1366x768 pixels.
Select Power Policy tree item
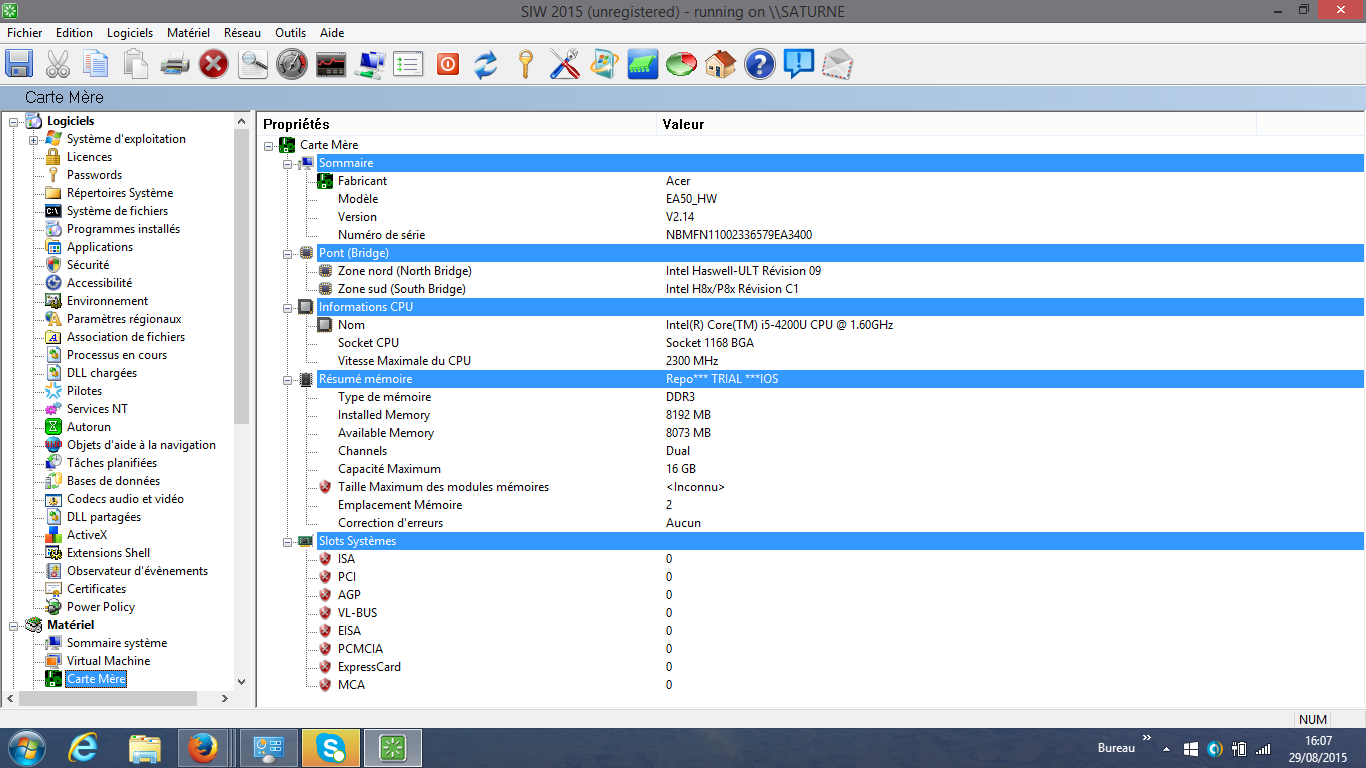point(101,607)
